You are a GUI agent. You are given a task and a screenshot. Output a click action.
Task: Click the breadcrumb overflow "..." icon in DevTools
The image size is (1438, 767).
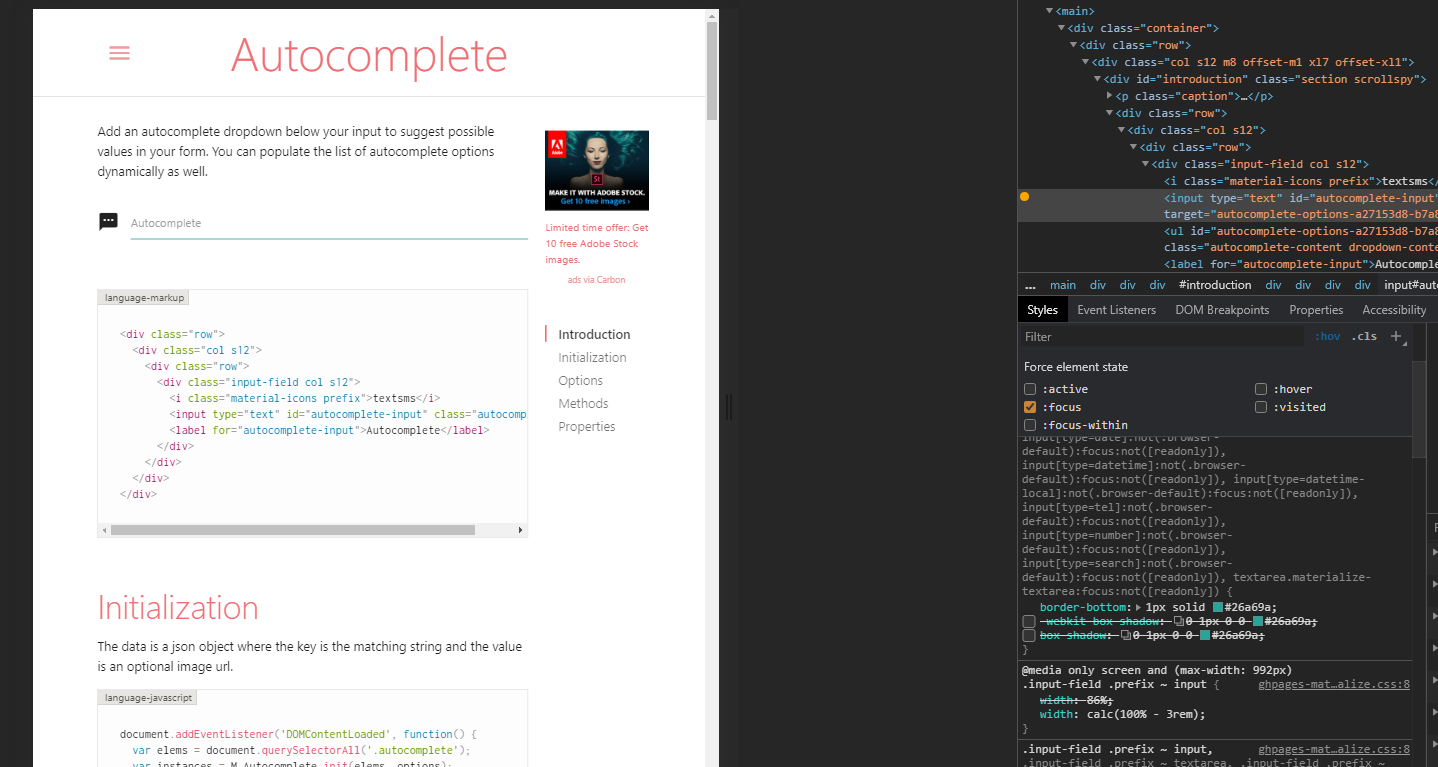click(x=1030, y=285)
